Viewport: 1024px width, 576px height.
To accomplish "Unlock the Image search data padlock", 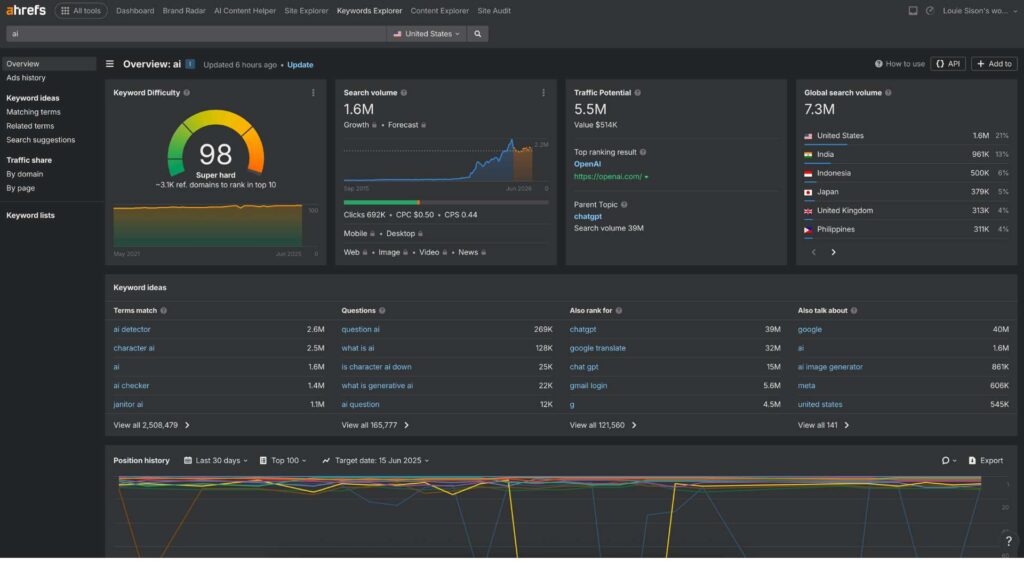I will tap(405, 252).
